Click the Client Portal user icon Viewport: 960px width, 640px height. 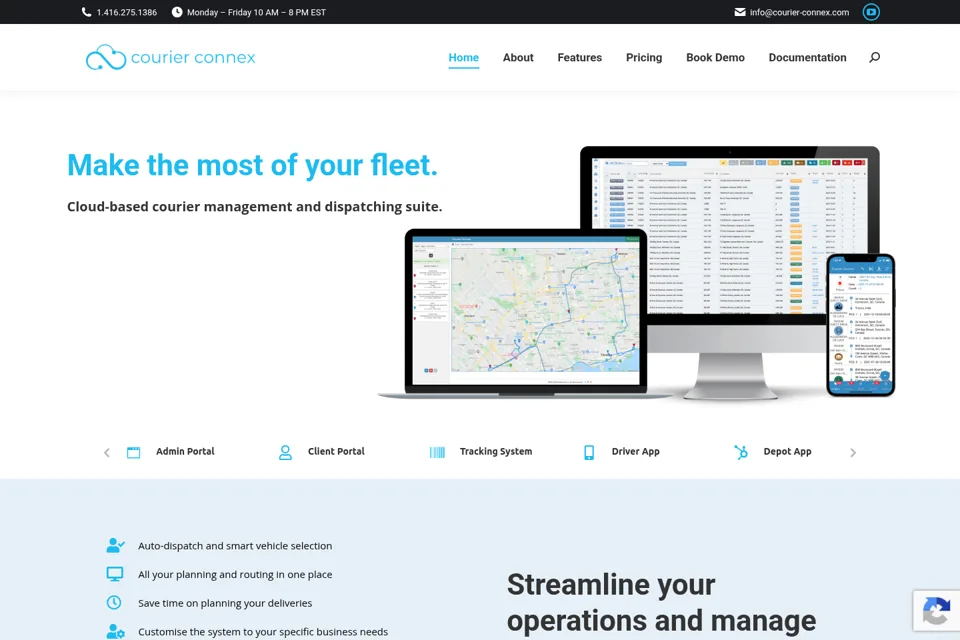point(285,452)
